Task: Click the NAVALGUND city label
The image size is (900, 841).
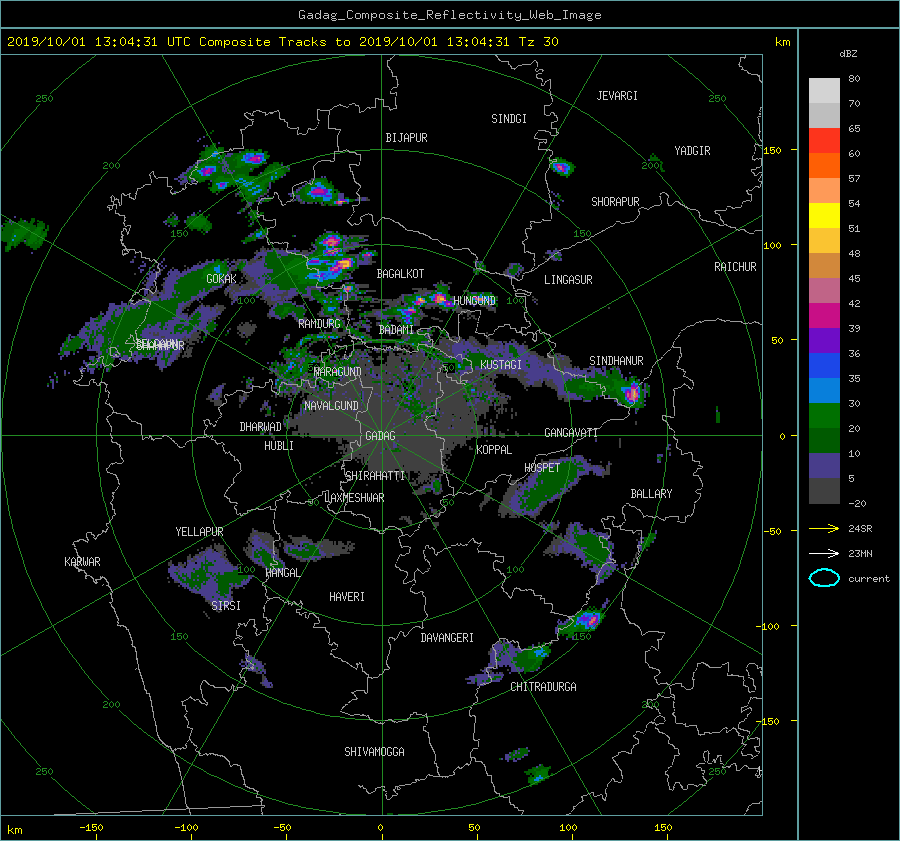Action: click(331, 406)
